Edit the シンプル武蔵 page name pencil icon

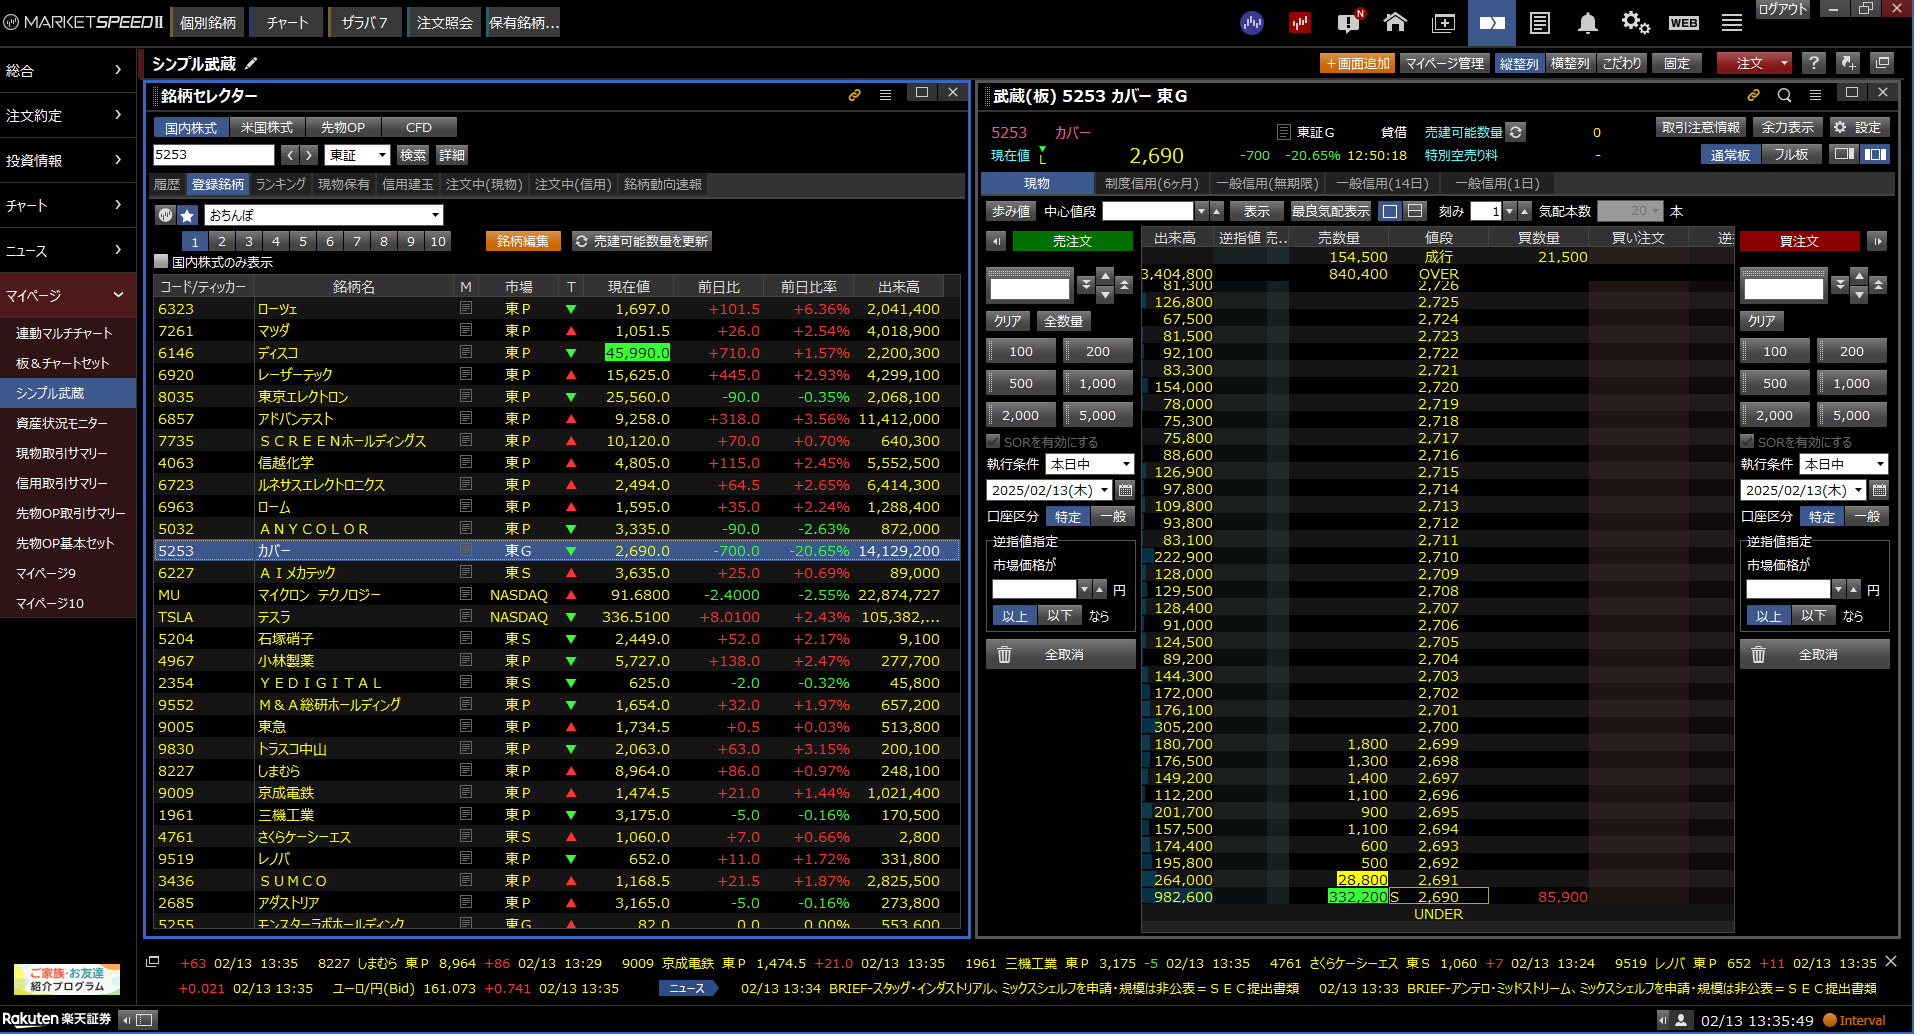(251, 63)
